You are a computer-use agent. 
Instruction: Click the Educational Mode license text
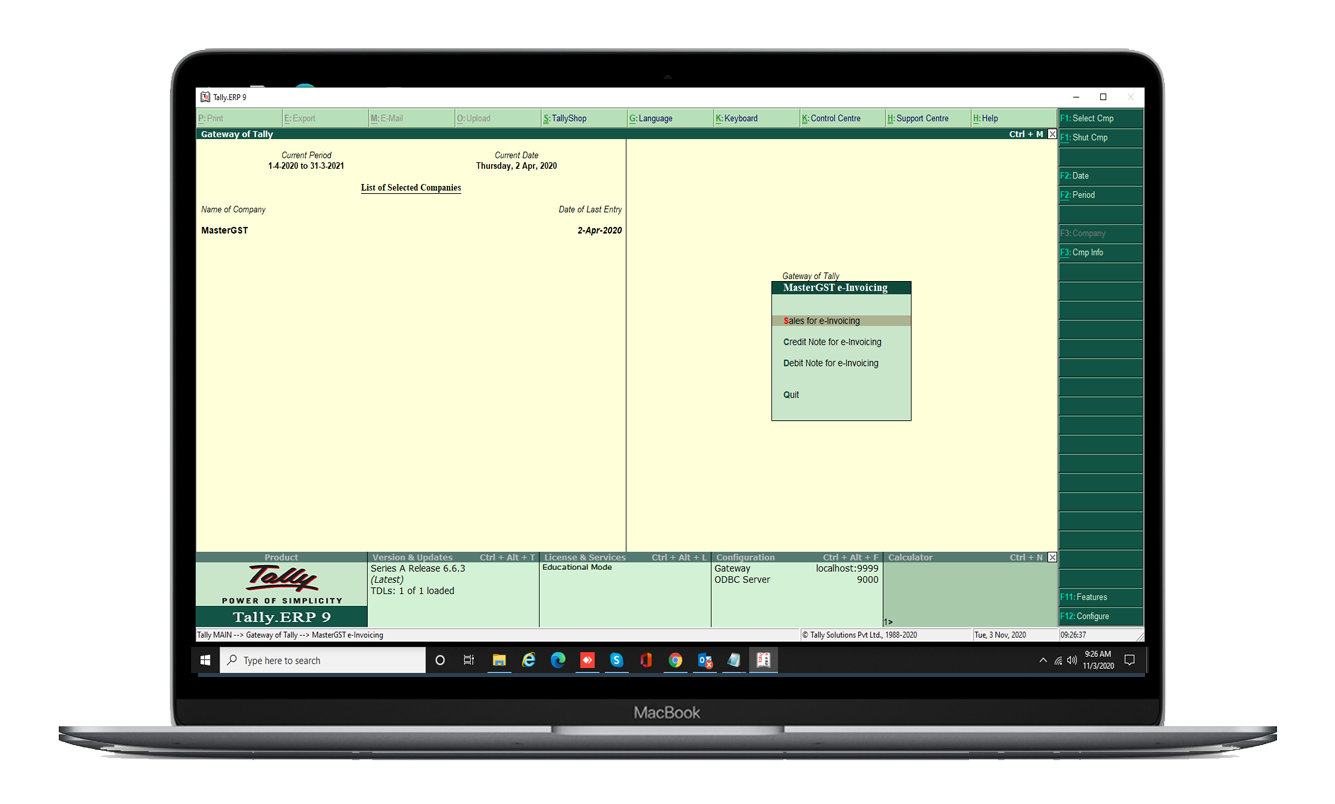[577, 567]
